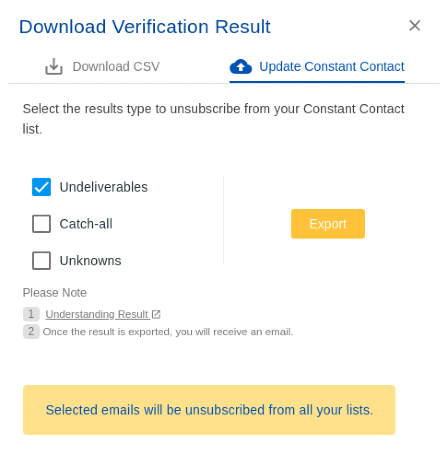Enable the Catch-all checkbox
448x467 pixels.
coord(41,224)
